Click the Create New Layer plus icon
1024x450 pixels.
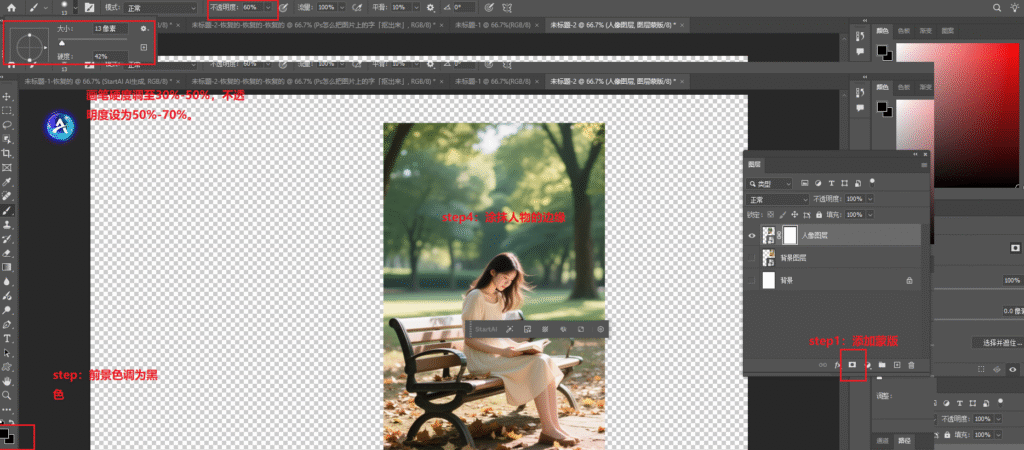(x=897, y=365)
